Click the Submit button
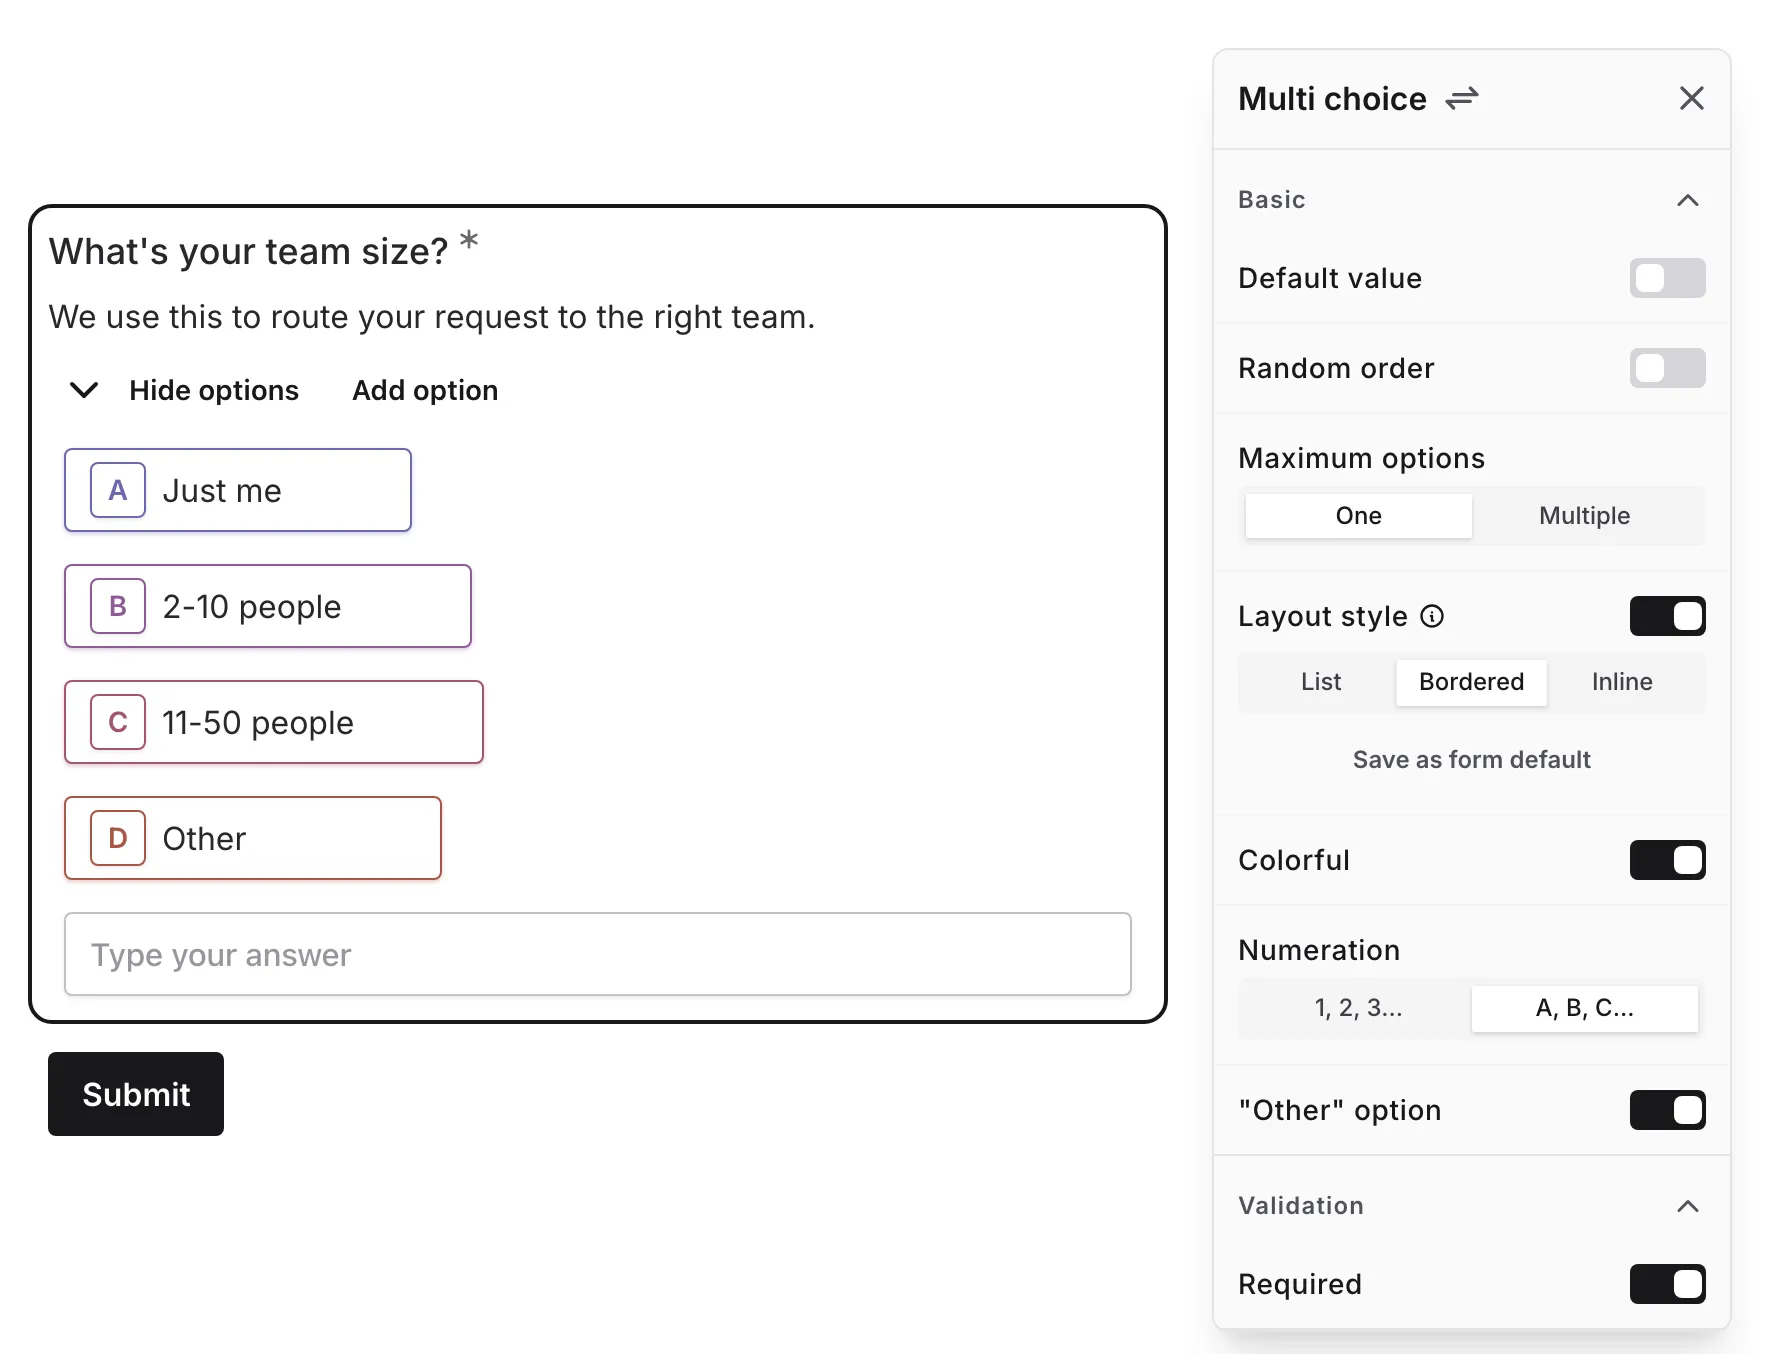Image resolution: width=1780 pixels, height=1354 pixels. [136, 1094]
